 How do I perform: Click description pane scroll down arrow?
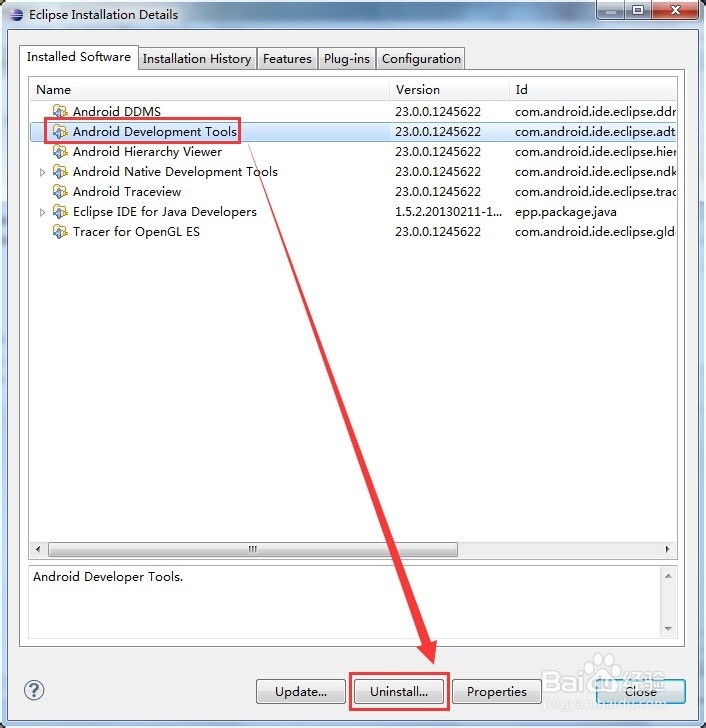[668, 629]
